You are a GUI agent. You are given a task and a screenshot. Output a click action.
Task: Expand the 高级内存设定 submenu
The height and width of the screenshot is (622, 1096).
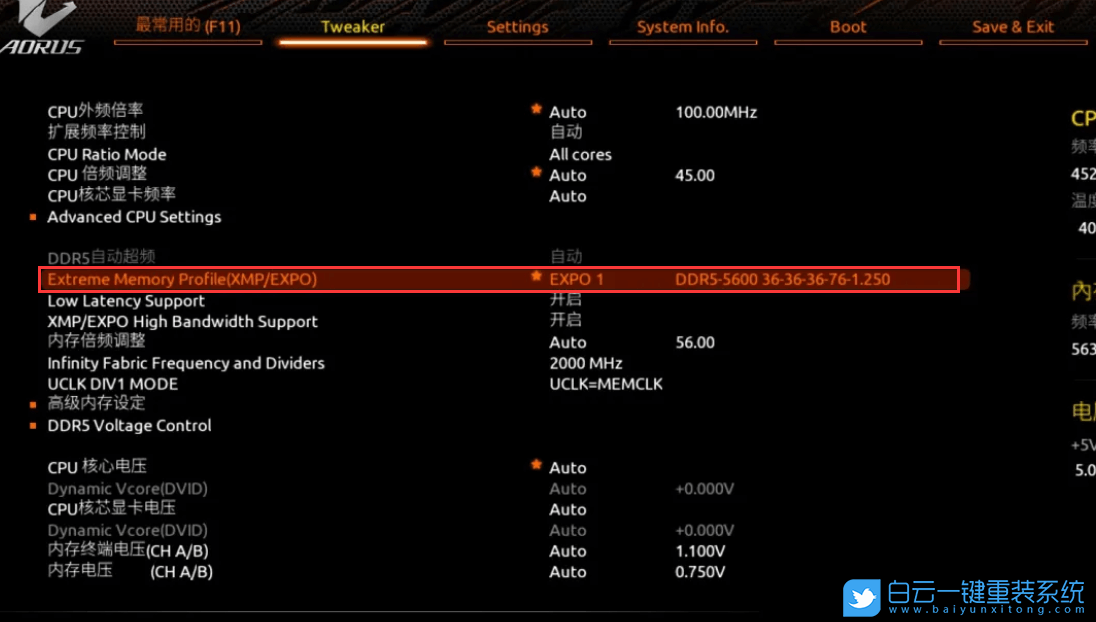coord(97,403)
